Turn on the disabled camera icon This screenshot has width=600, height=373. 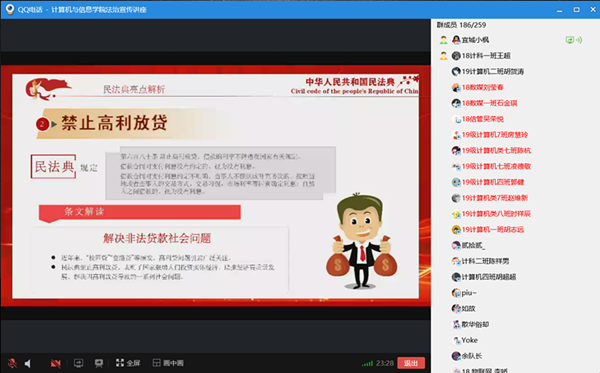tap(56, 363)
